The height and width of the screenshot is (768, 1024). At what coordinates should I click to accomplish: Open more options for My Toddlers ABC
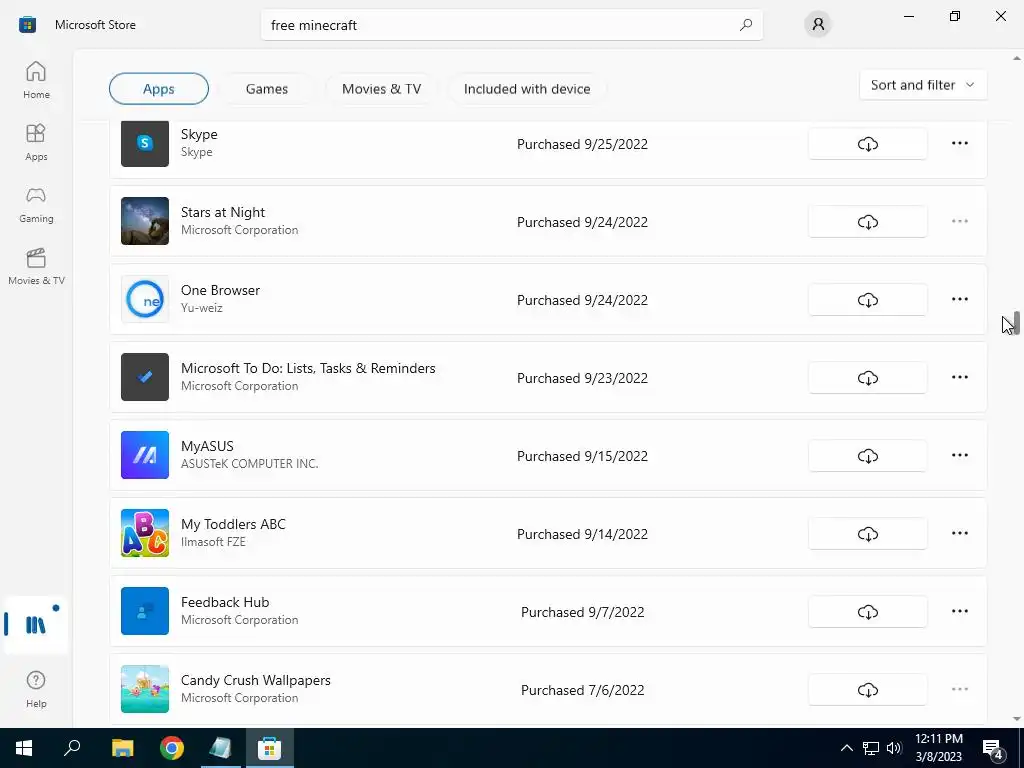pyautogui.click(x=959, y=533)
